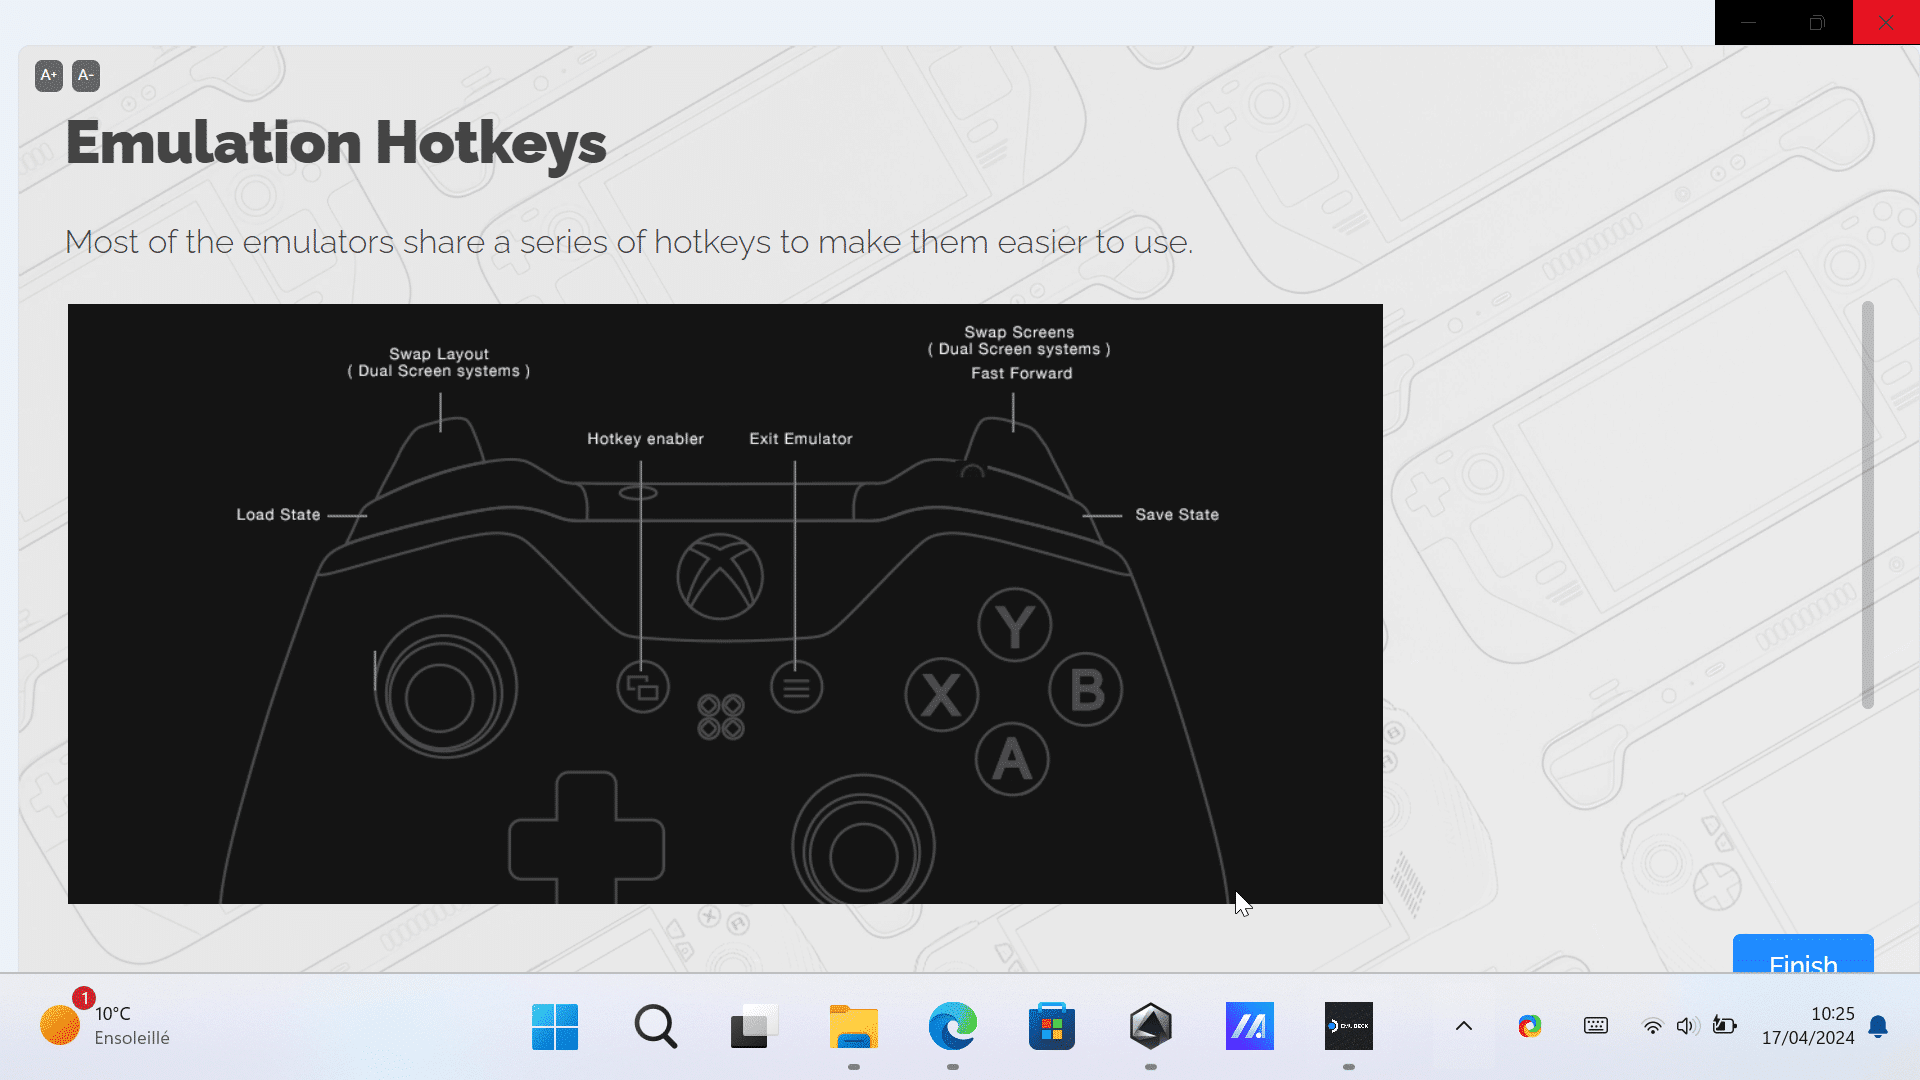Screen dimensions: 1920x1080
Task: Click the 'Save State' label in diagram
Action: (1177, 515)
